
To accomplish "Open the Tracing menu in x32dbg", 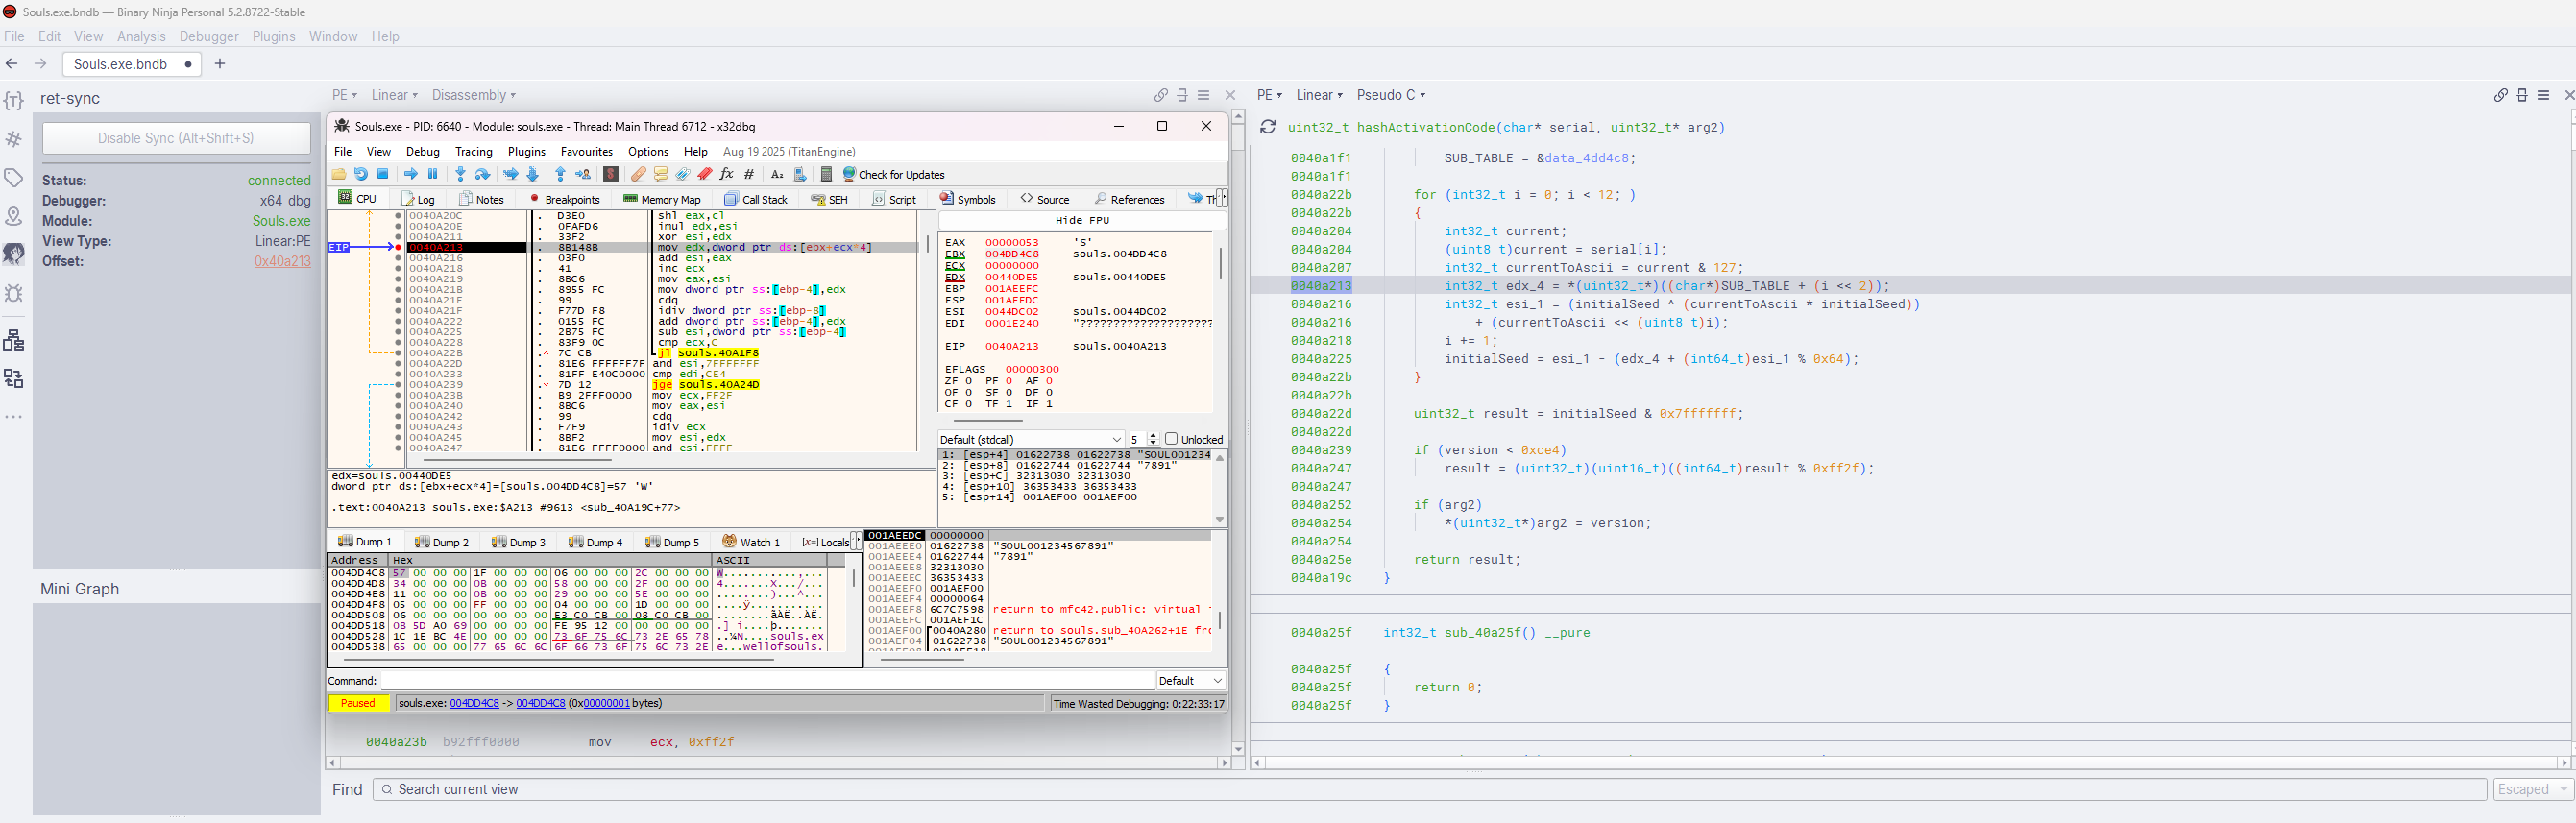I will (473, 152).
